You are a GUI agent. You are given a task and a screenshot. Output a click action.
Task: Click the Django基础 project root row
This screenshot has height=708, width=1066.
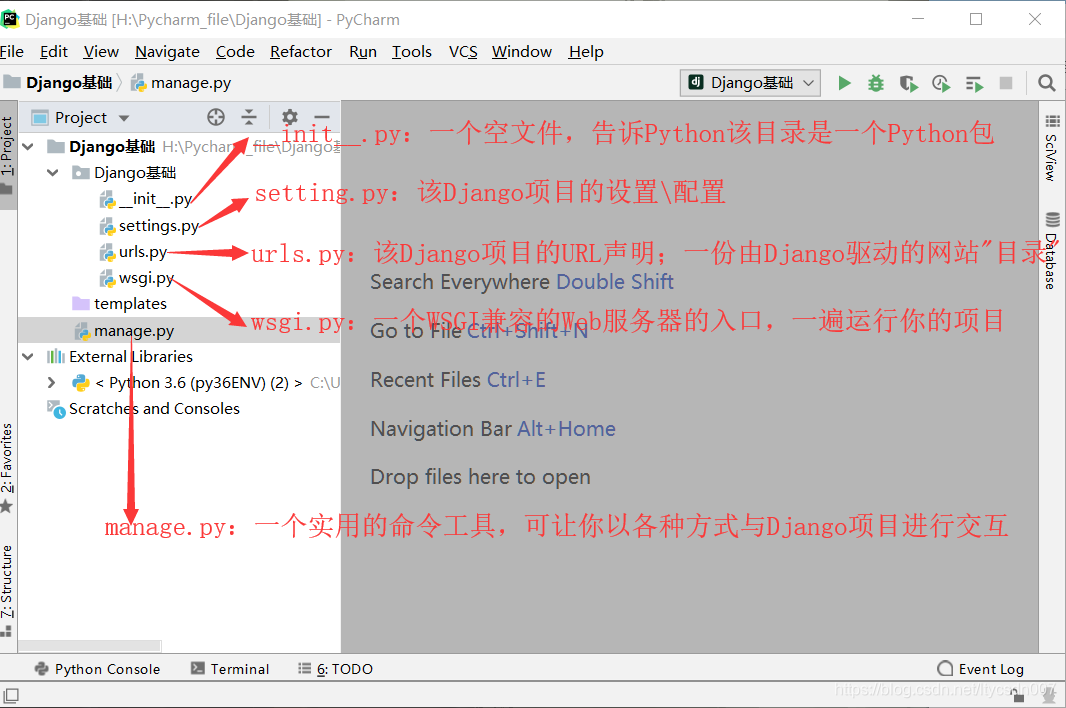(x=179, y=146)
